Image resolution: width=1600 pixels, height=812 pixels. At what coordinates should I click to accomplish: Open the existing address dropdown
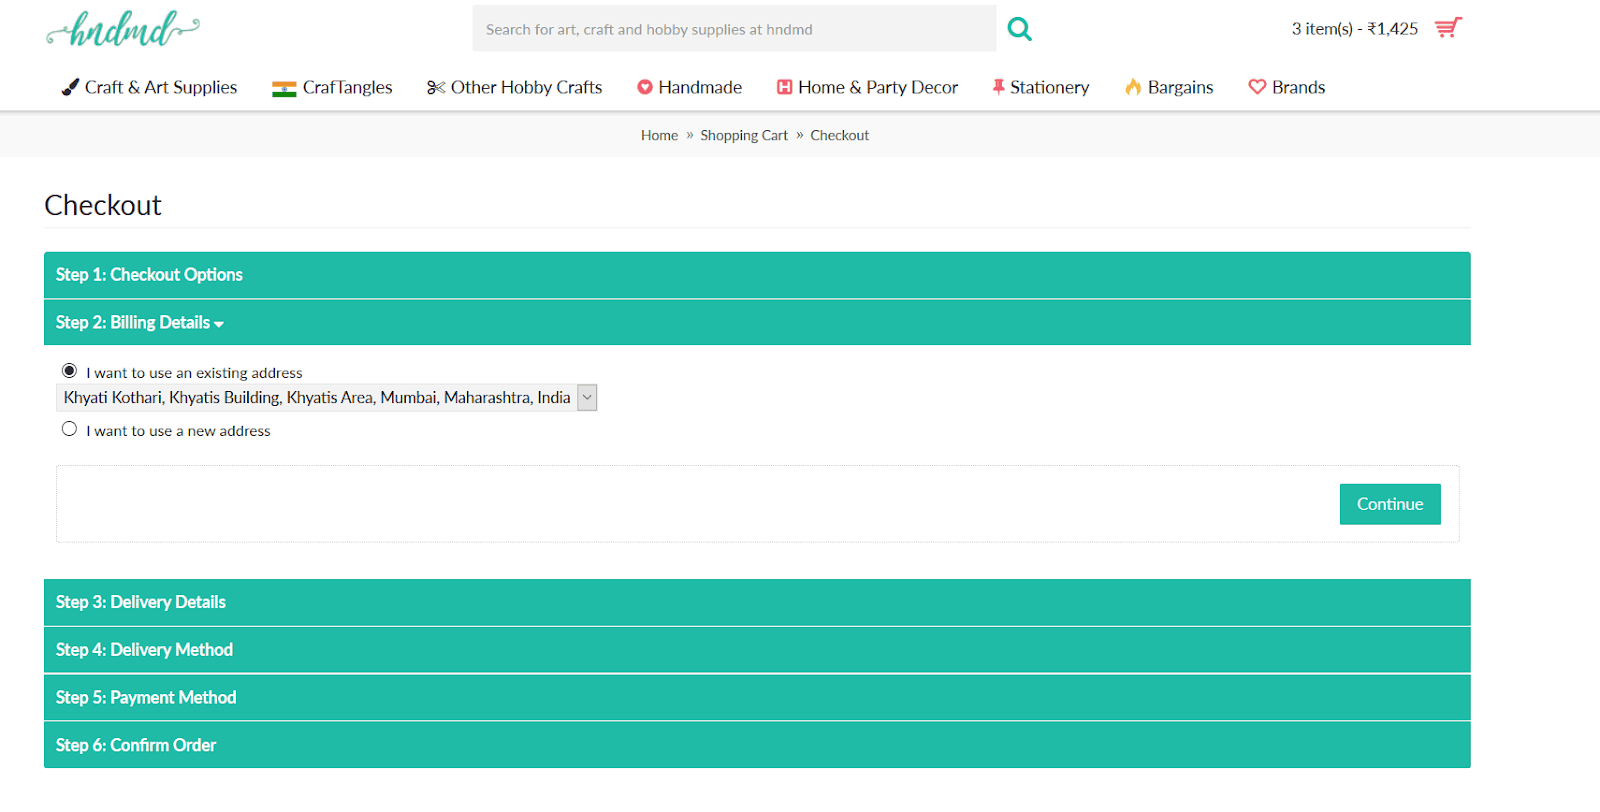point(326,398)
